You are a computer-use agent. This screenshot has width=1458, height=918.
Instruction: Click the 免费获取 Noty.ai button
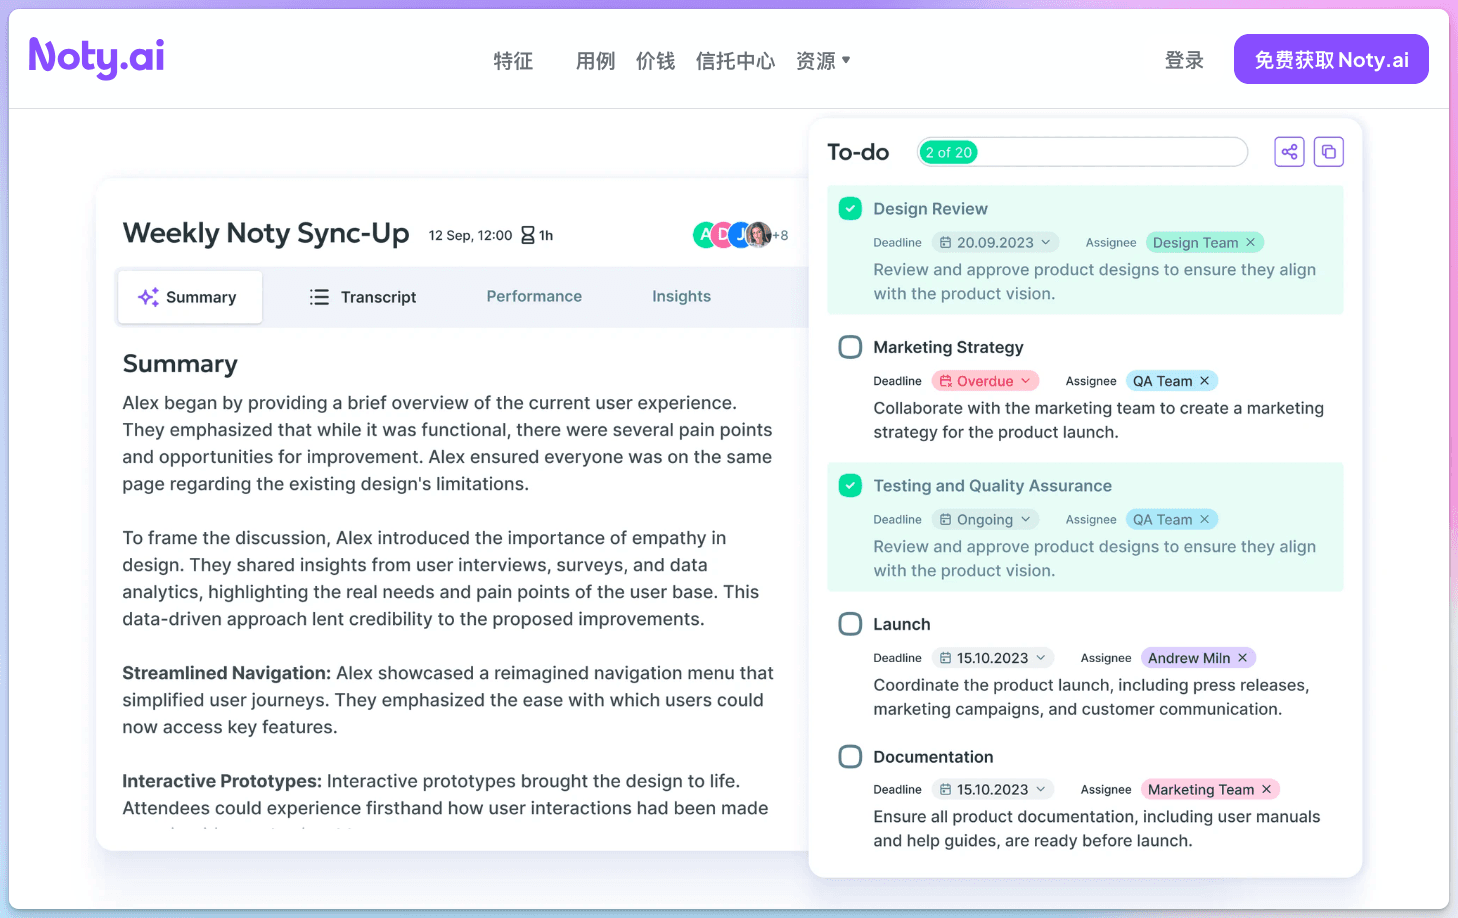[1331, 60]
